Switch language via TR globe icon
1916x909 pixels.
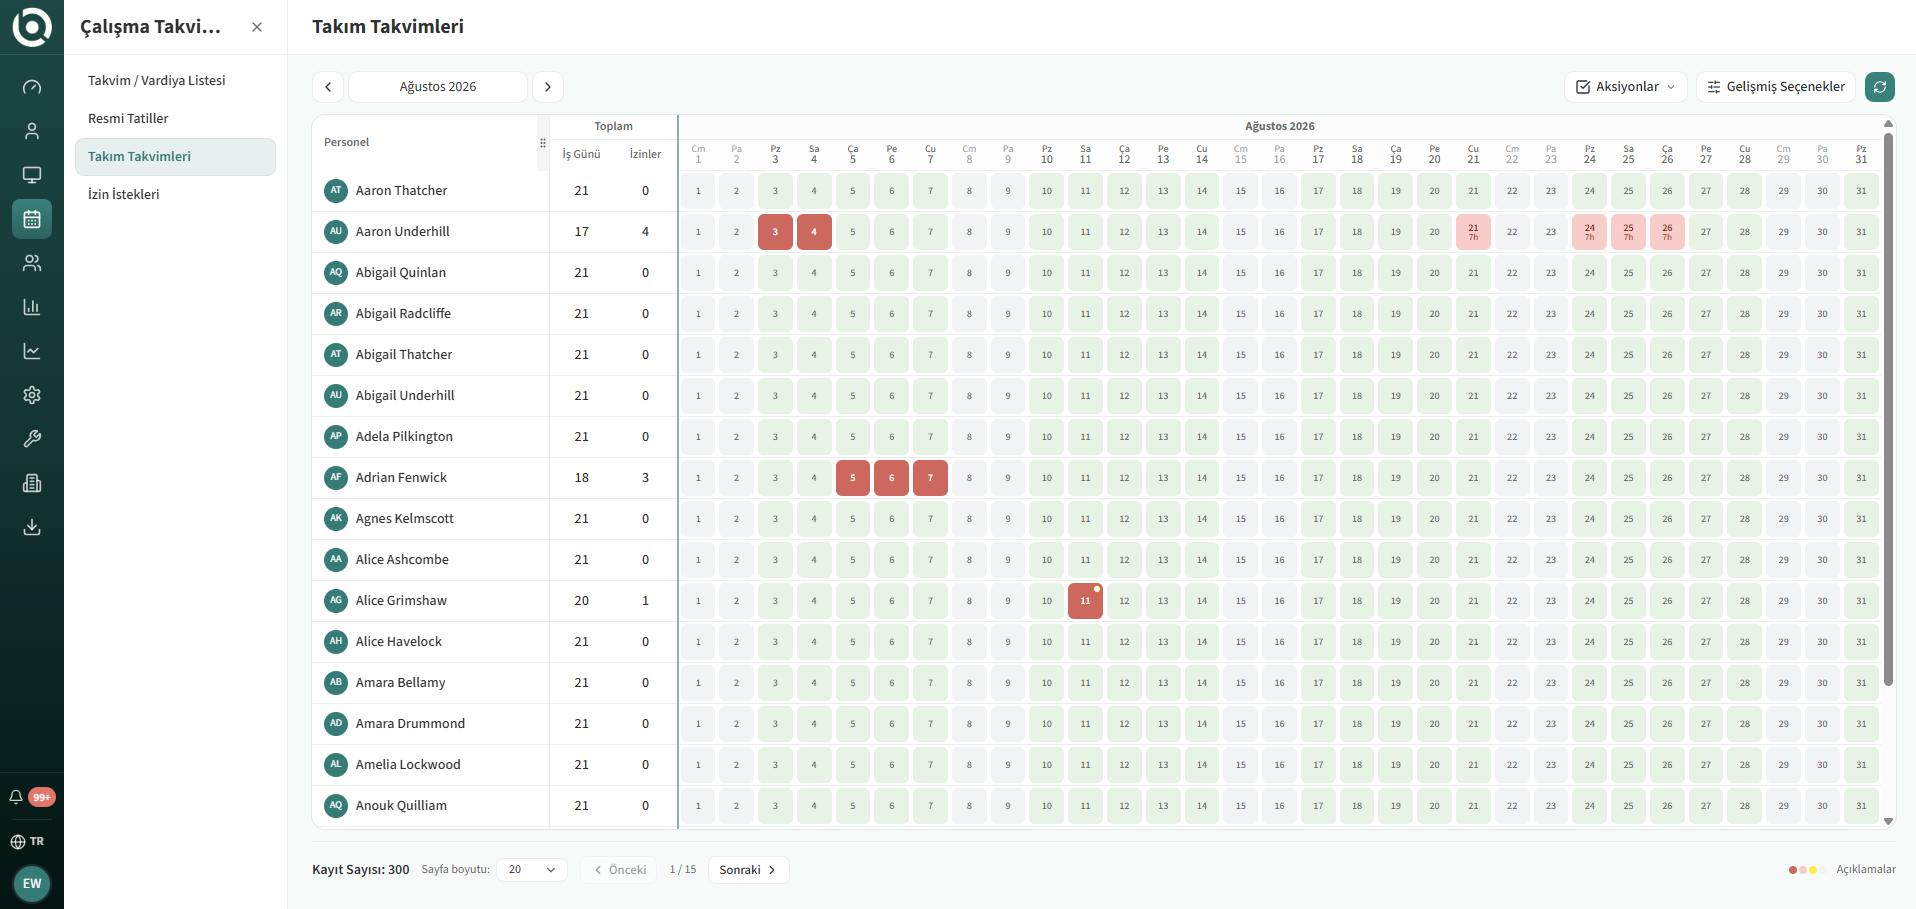(28, 841)
